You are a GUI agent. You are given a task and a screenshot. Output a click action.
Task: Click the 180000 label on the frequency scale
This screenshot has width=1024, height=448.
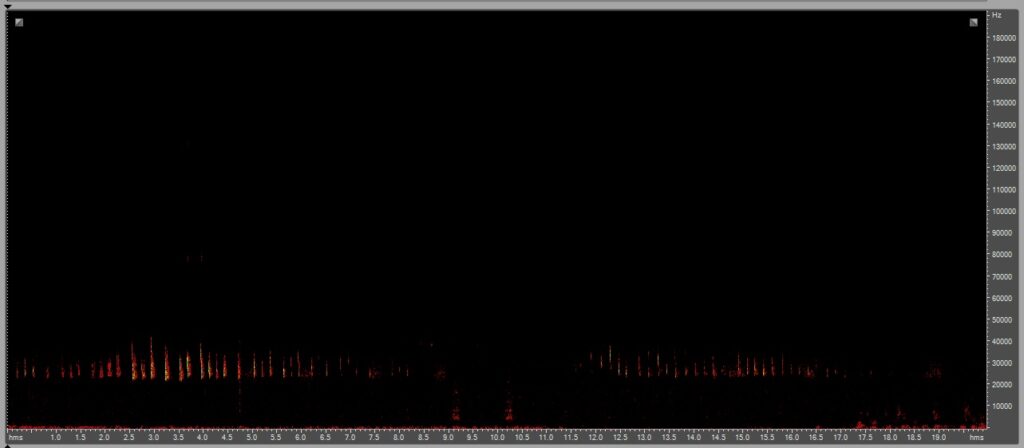pyautogui.click(x=1004, y=37)
